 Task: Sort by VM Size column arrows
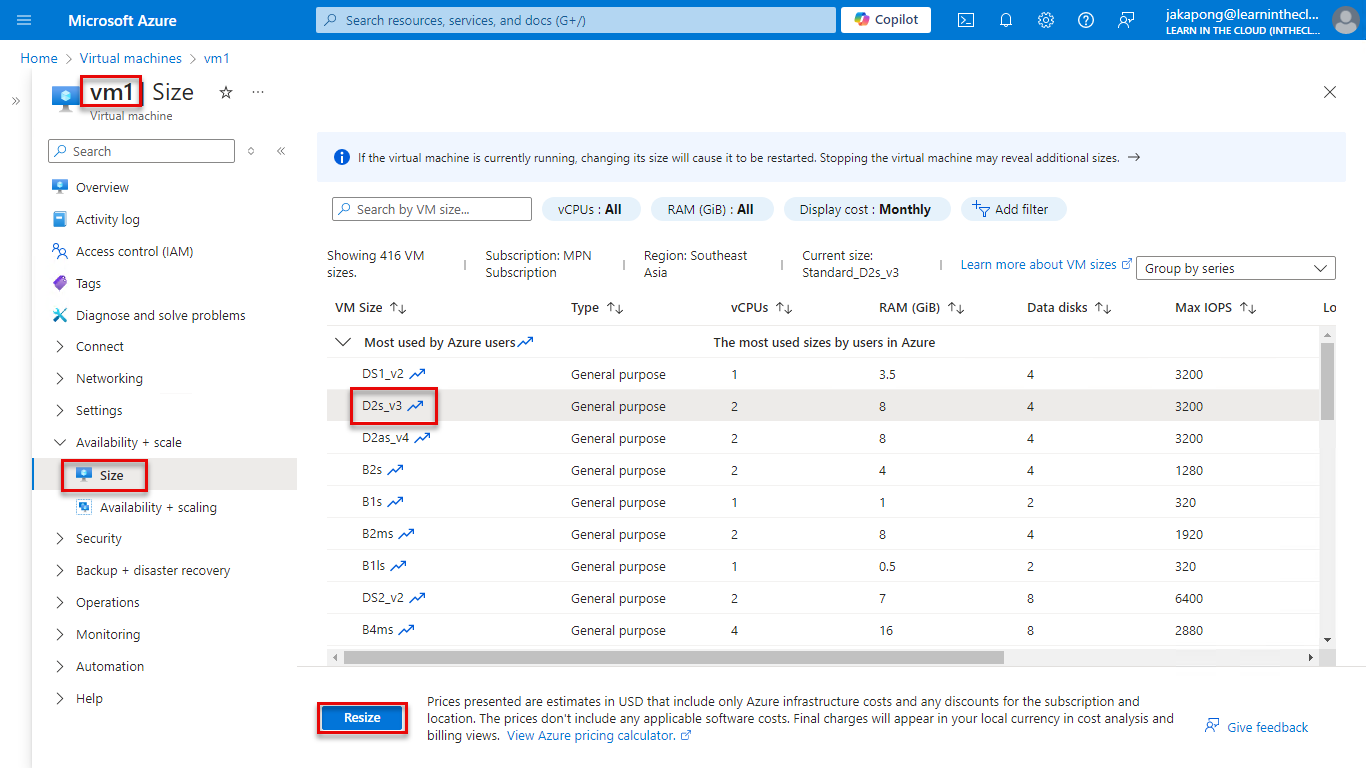[398, 308]
